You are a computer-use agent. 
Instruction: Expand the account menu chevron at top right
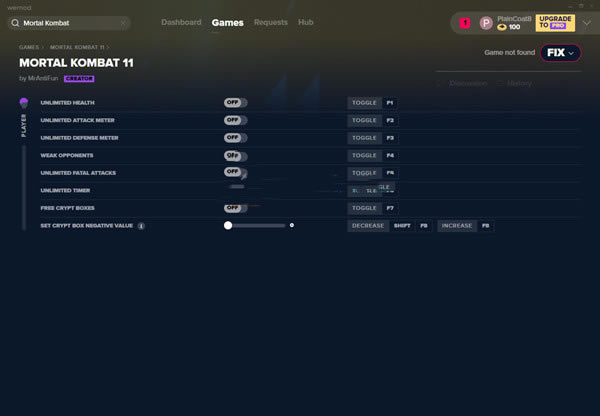pyautogui.click(x=586, y=22)
